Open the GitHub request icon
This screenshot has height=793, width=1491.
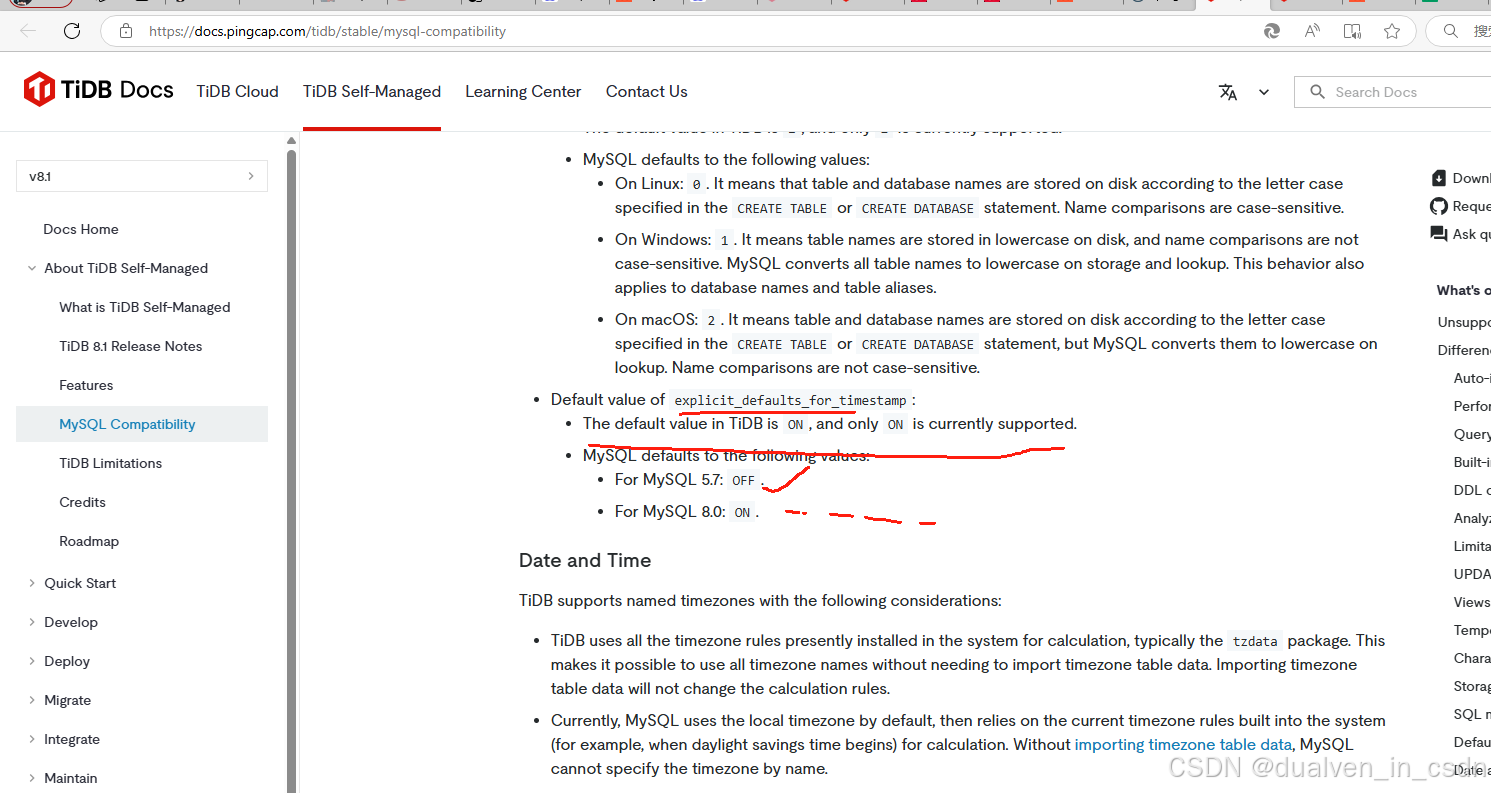(x=1438, y=206)
